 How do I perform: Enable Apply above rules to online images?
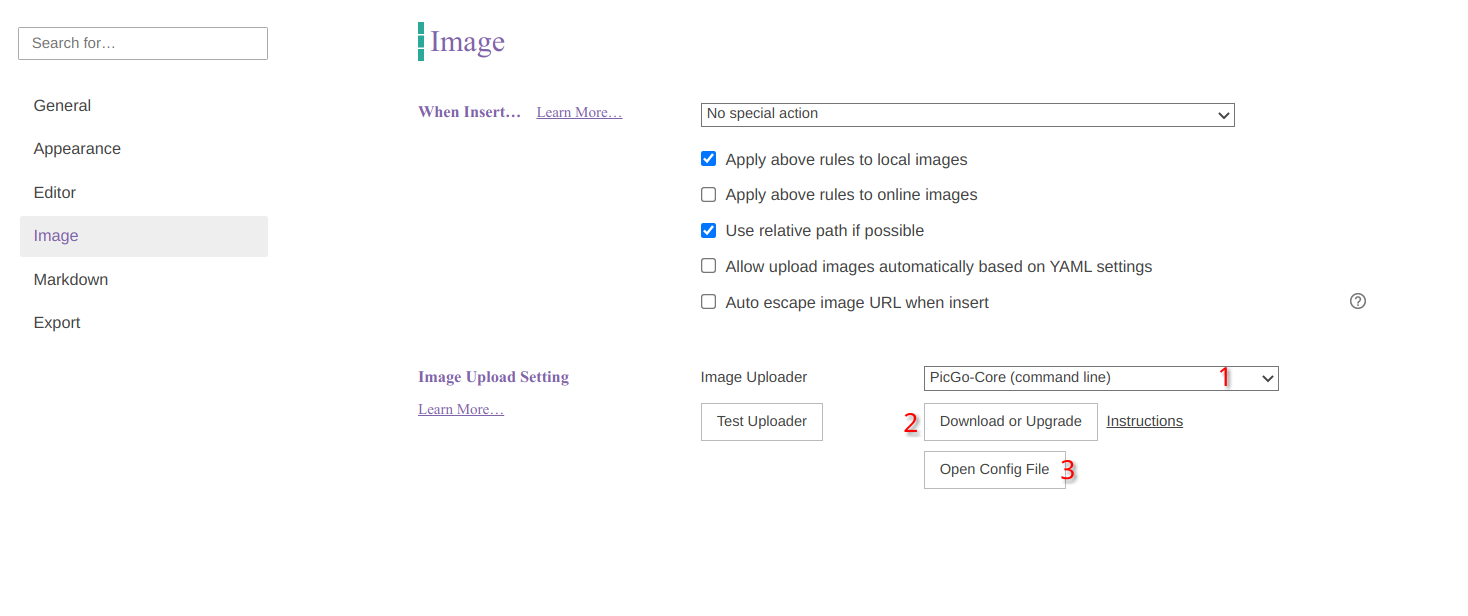tap(708, 194)
